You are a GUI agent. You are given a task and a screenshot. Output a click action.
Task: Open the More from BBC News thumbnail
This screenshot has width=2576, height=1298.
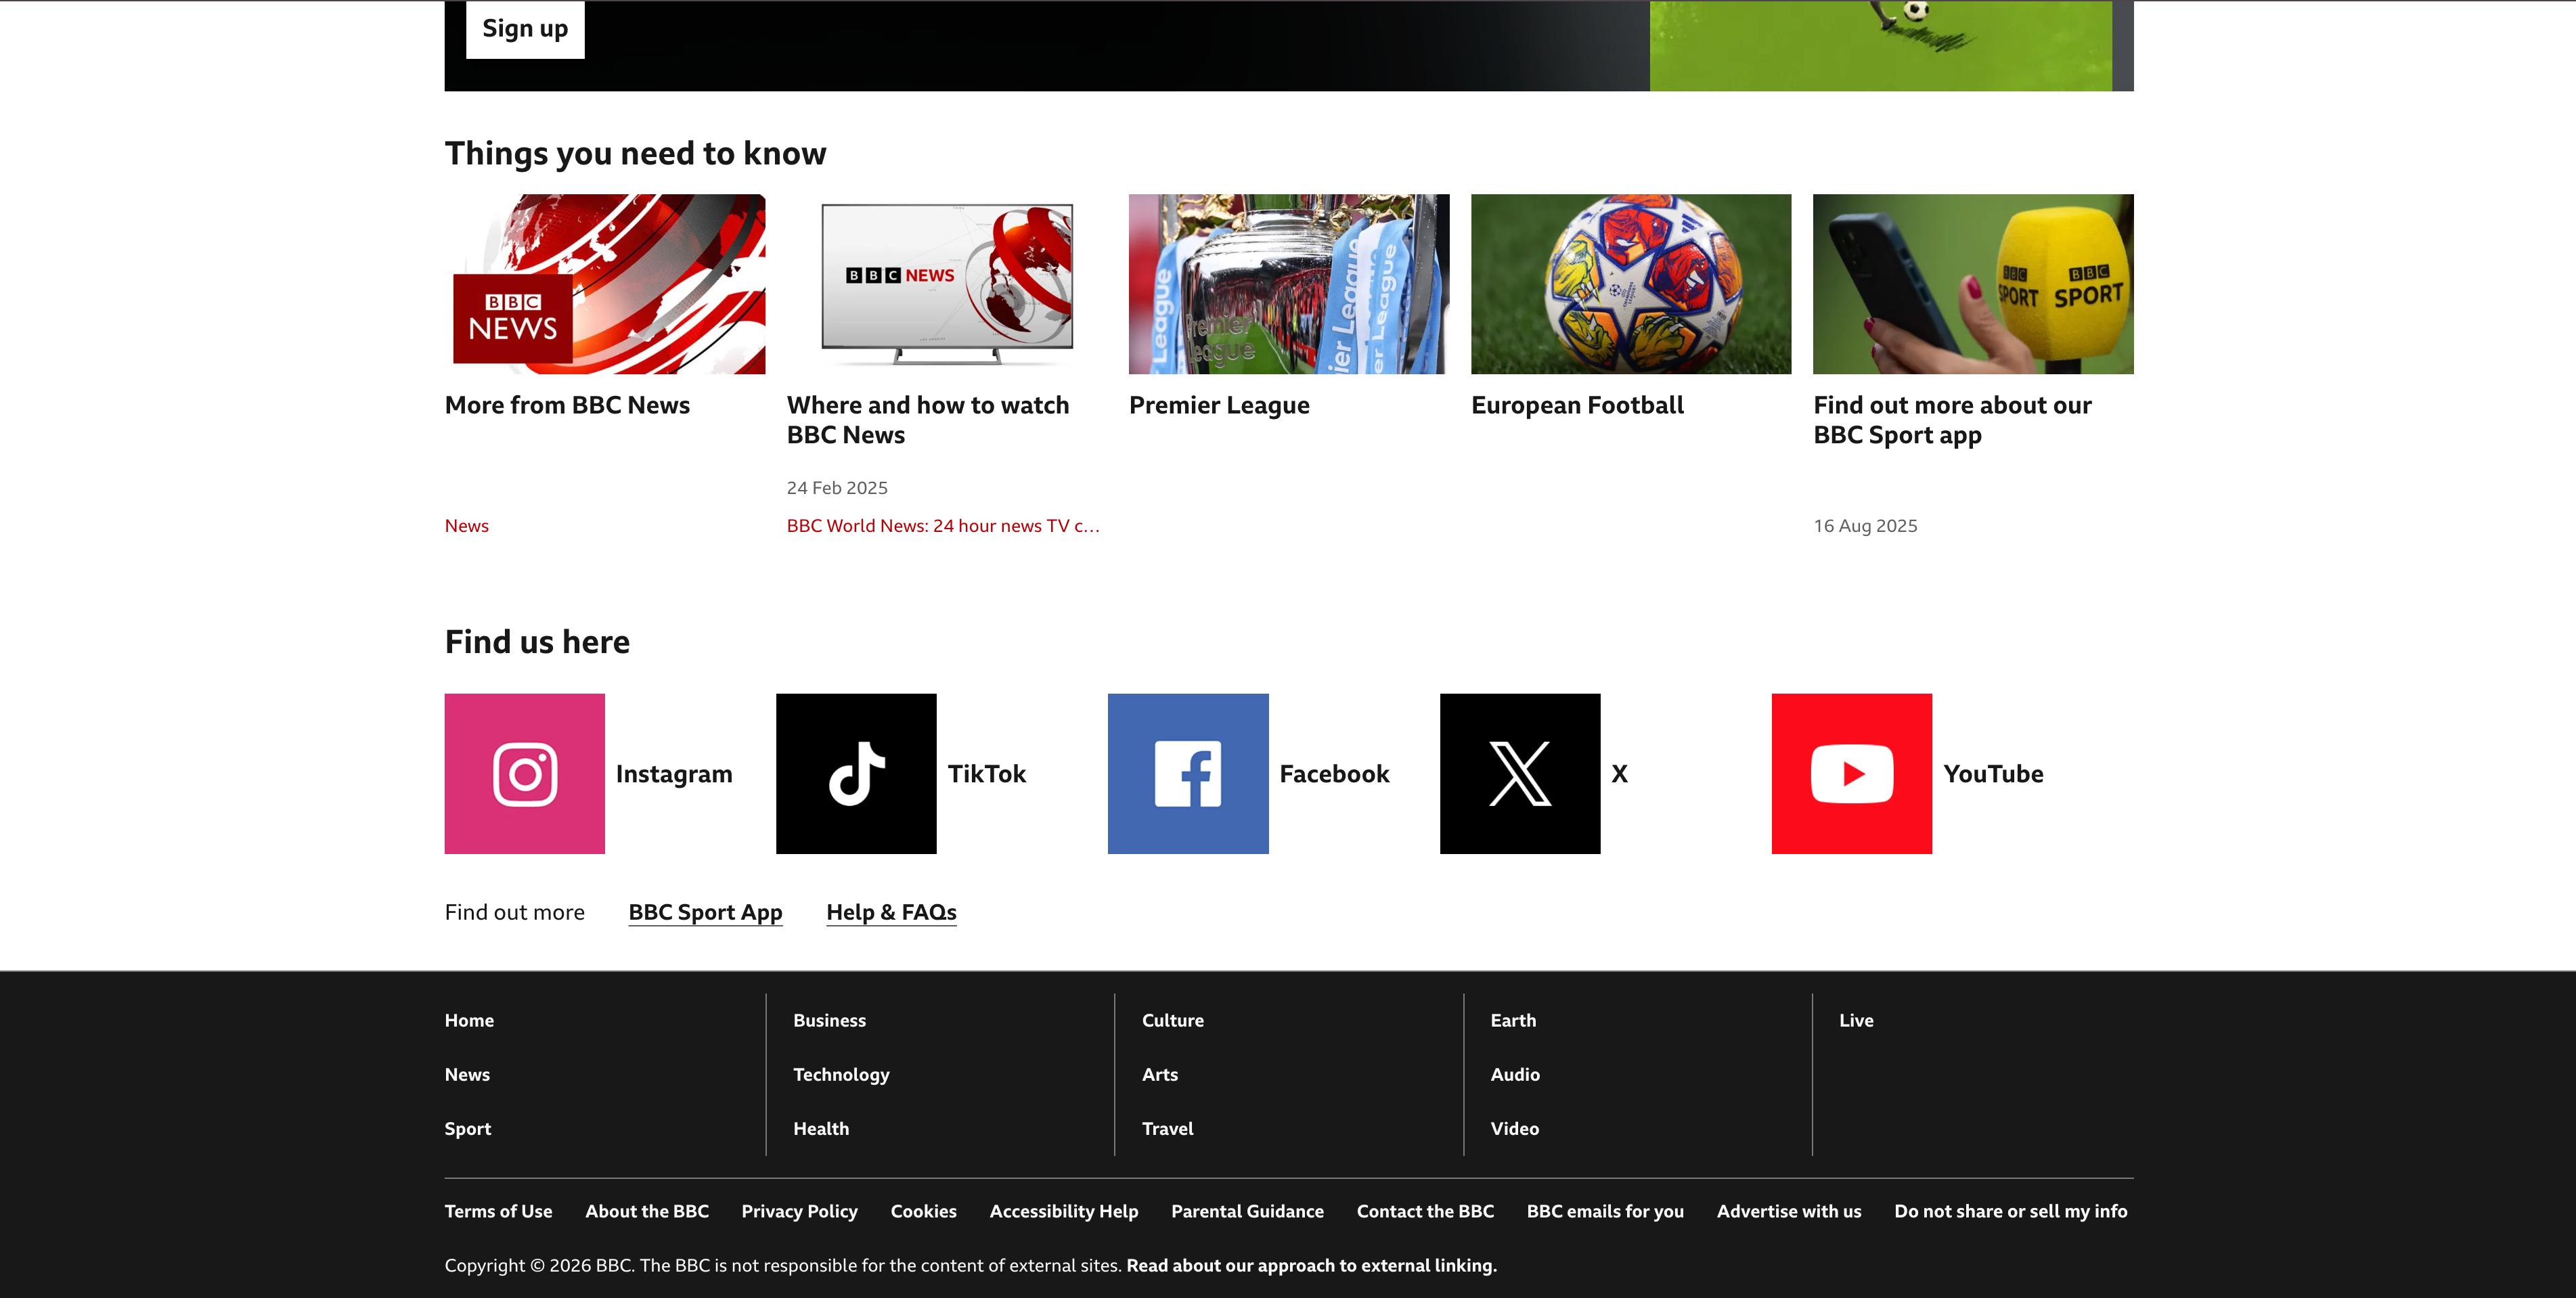[x=605, y=284]
